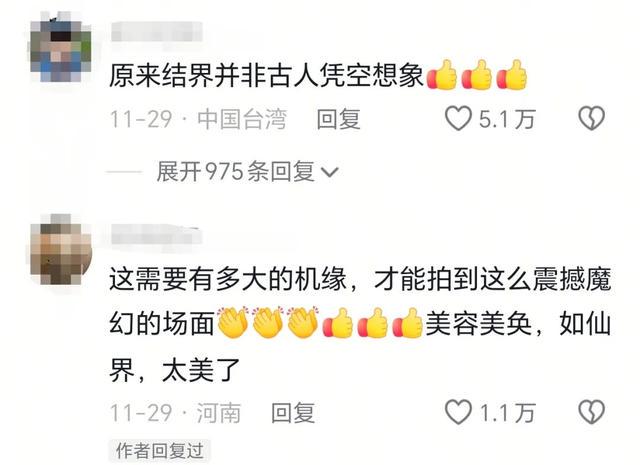Dislike first comment with broken heart
The height and width of the screenshot is (465, 640).
(x=591, y=118)
